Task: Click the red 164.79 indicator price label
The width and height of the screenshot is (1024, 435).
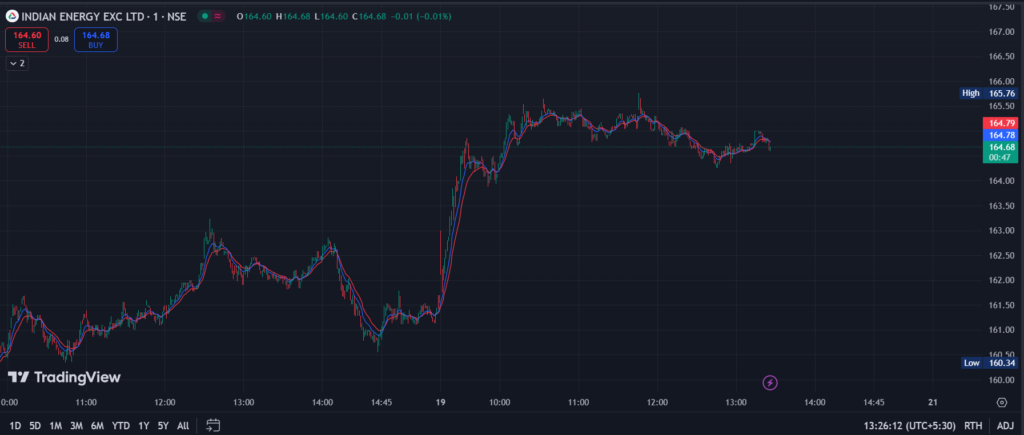Action: point(1000,123)
